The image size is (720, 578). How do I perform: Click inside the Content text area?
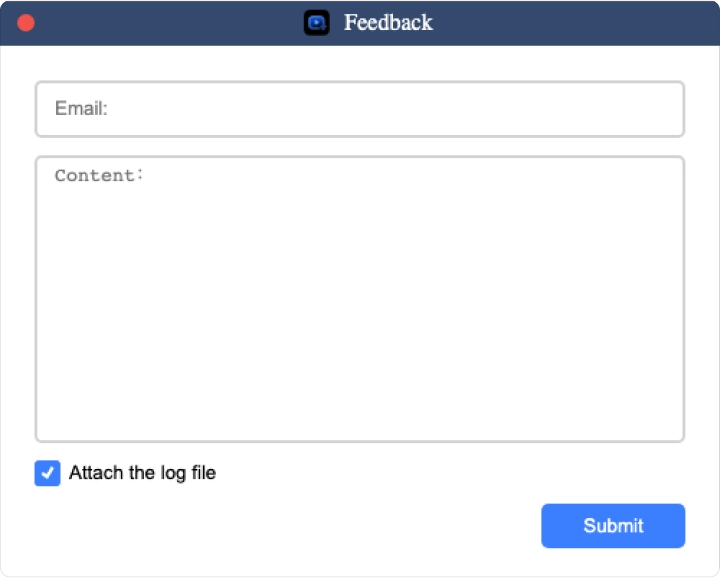[x=360, y=299]
